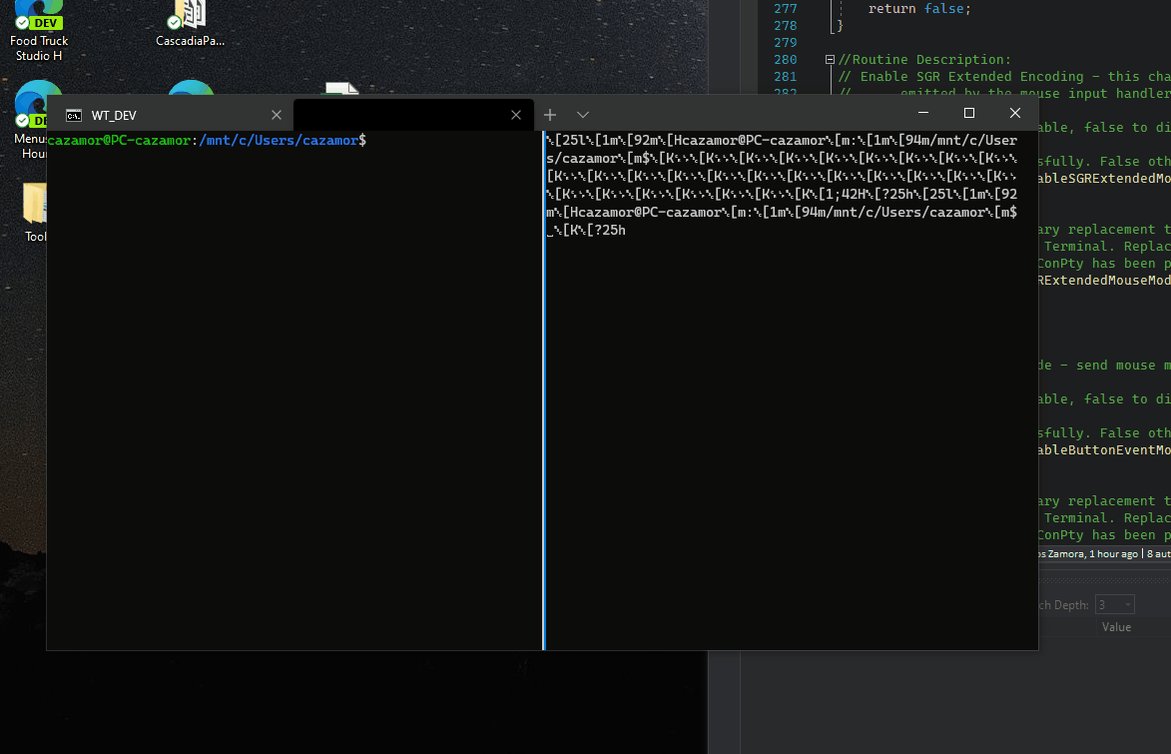Click the command prompt icon on the WT_DEV tab

(73, 115)
